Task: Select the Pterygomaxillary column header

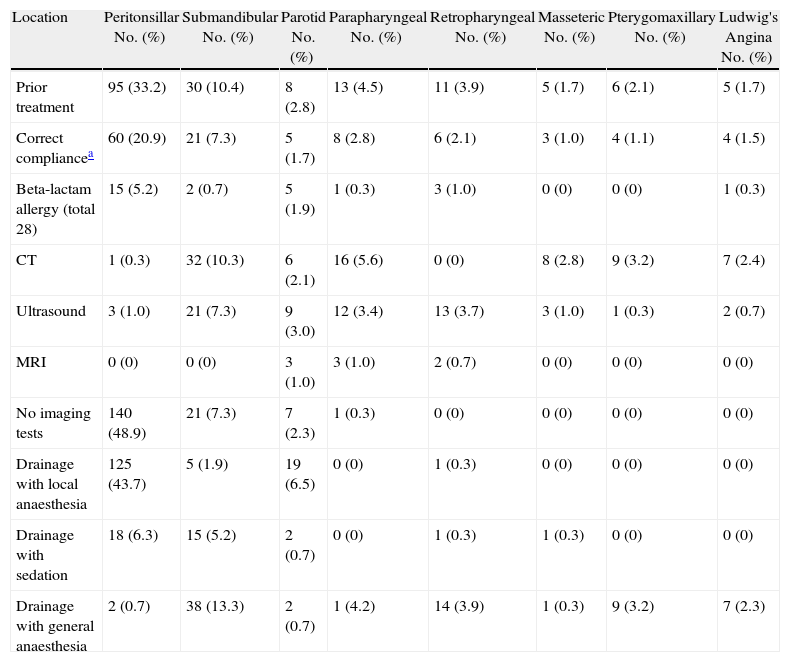Action: [661, 27]
